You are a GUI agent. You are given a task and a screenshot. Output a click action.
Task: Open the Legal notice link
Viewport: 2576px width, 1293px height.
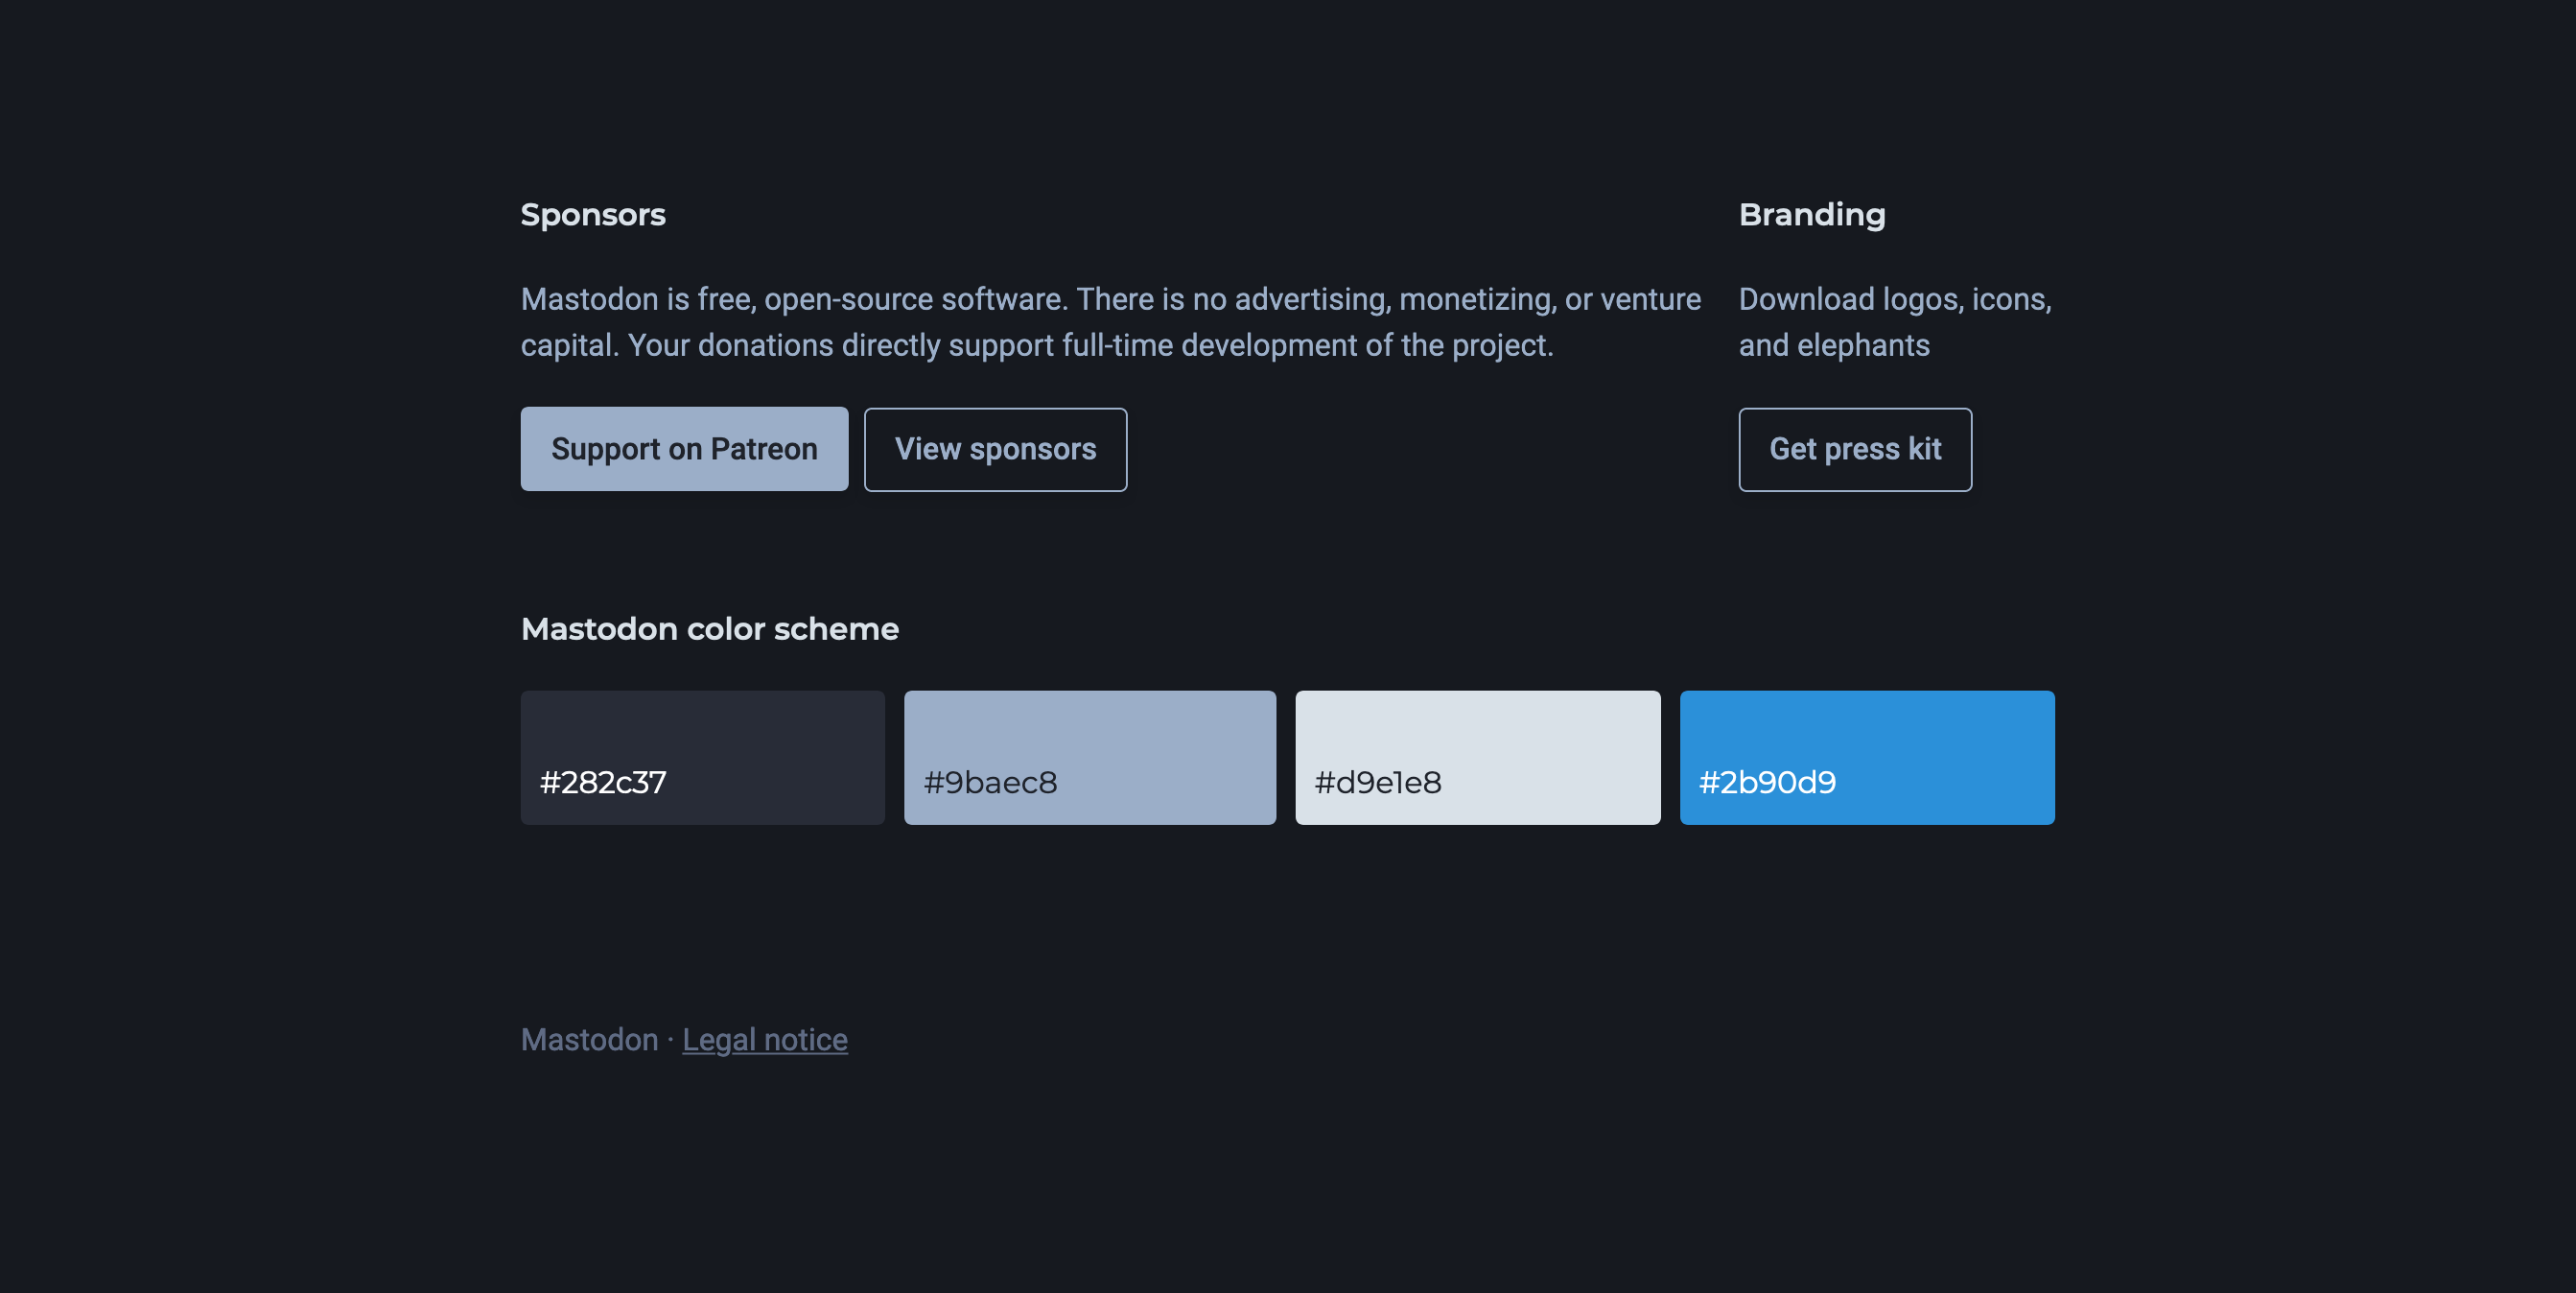click(765, 1040)
